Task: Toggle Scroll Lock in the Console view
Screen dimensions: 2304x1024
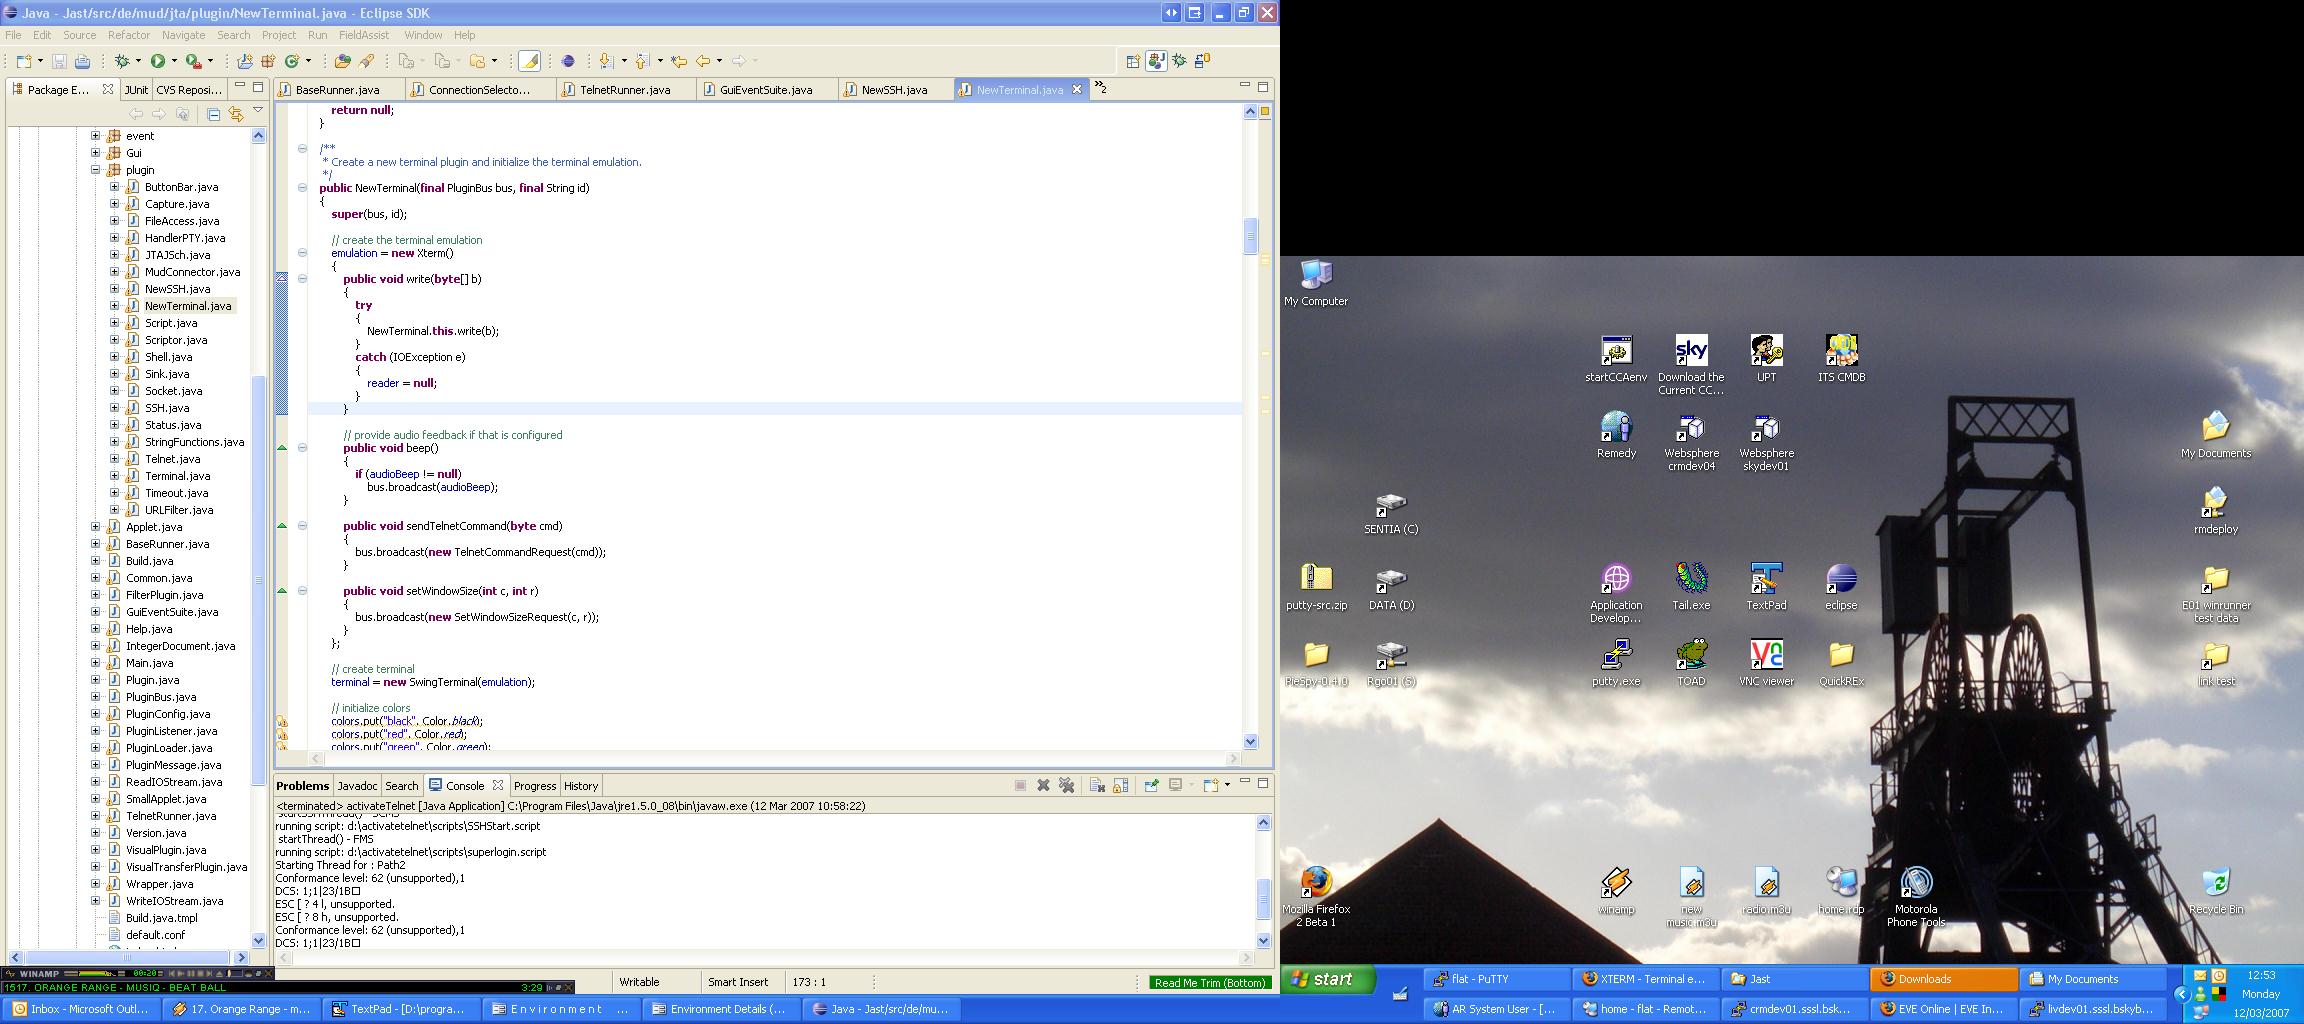Action: pyautogui.click(x=1121, y=786)
